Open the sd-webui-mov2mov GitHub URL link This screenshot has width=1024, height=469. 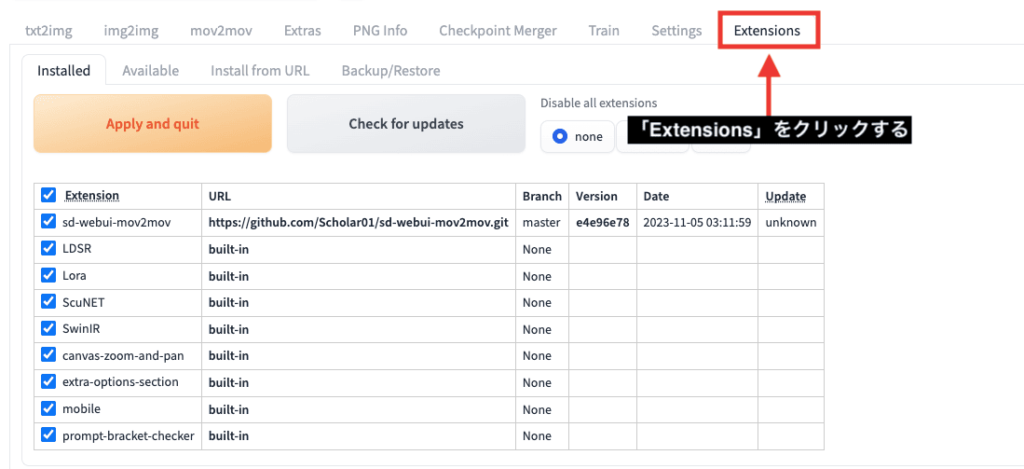pyautogui.click(x=359, y=223)
